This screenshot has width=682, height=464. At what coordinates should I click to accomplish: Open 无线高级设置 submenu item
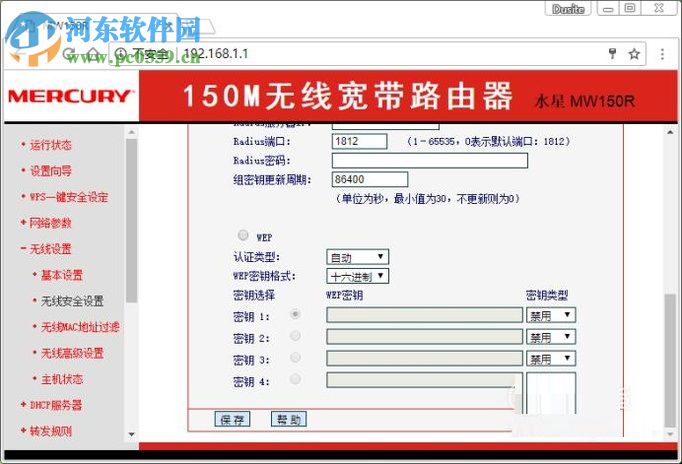tap(72, 353)
